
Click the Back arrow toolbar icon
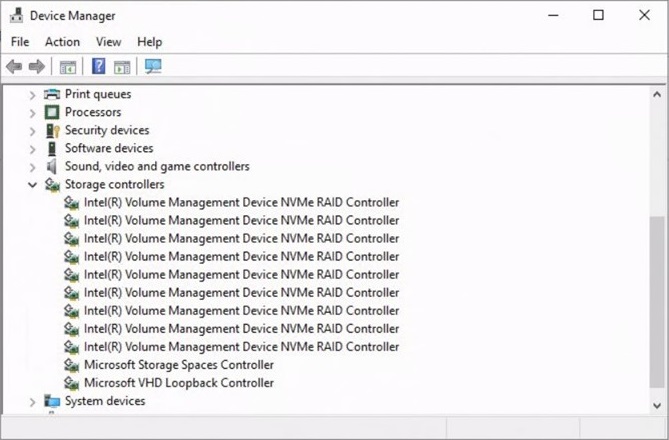click(x=14, y=67)
